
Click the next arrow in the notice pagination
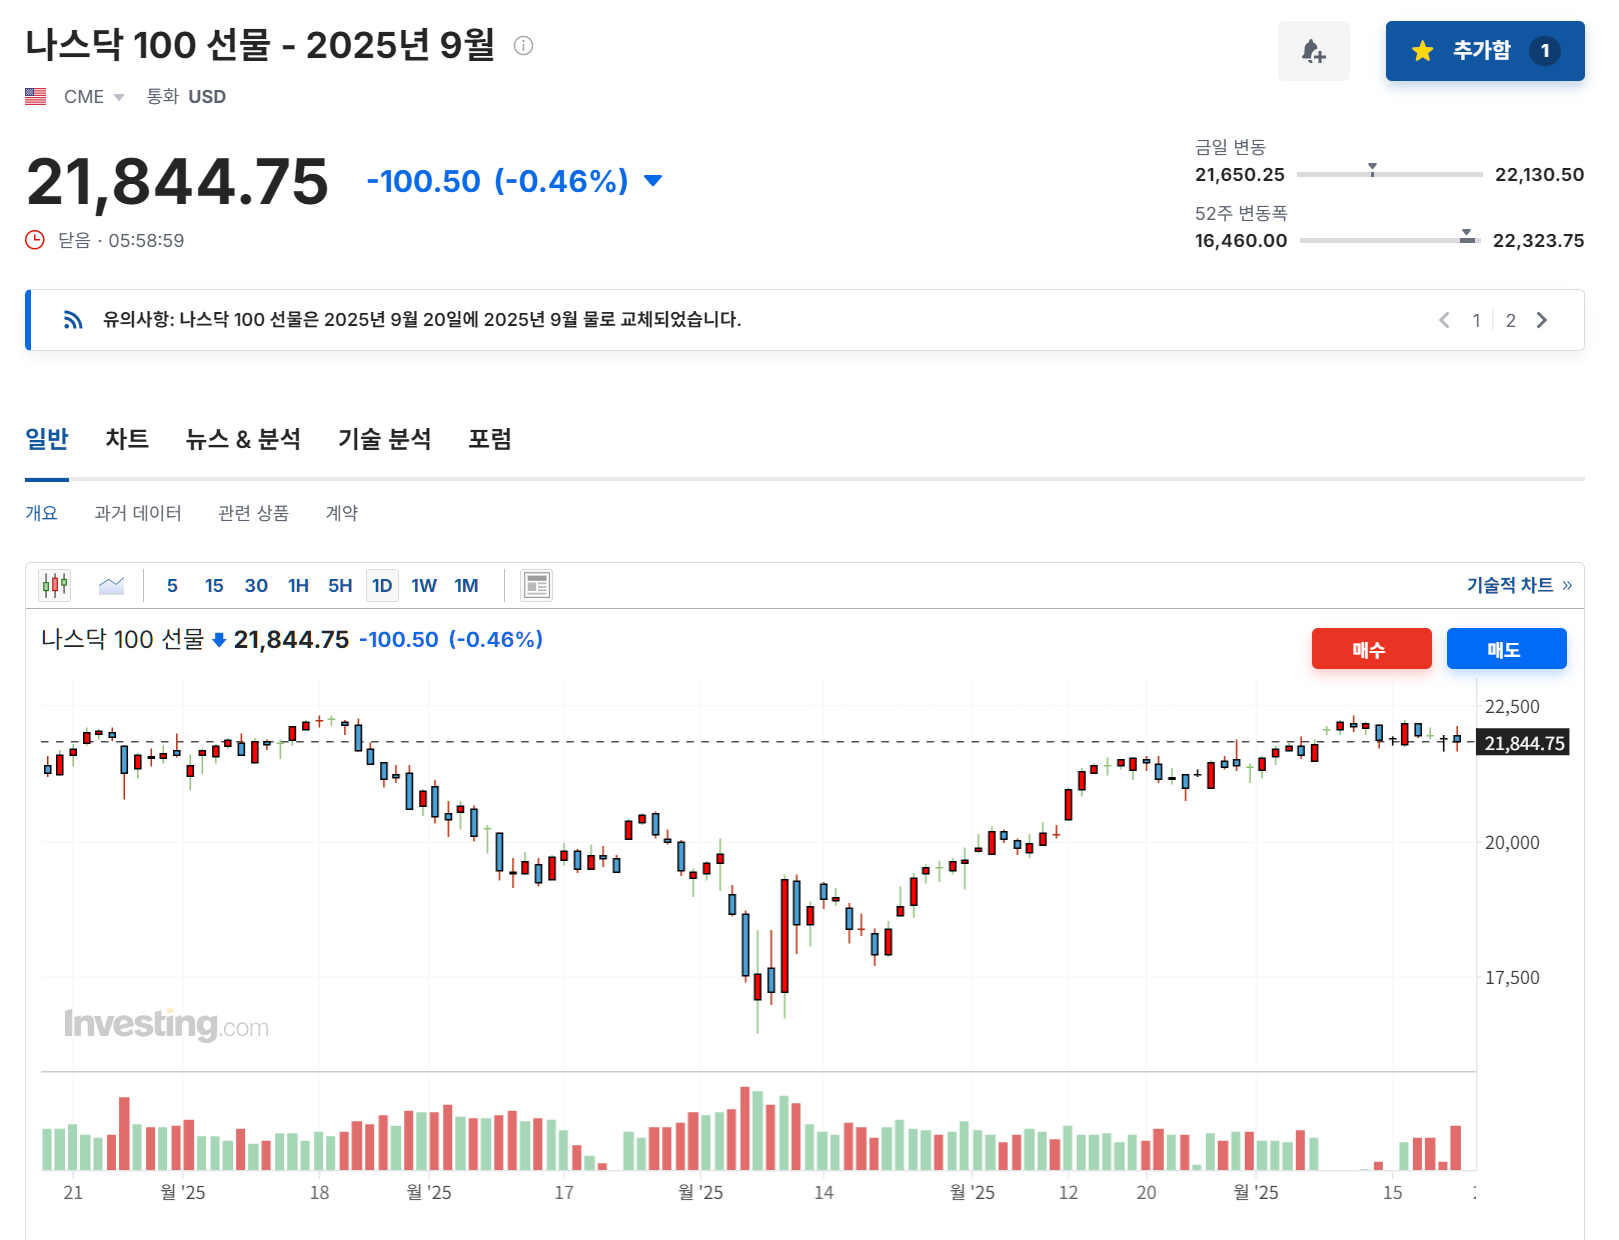1543,320
